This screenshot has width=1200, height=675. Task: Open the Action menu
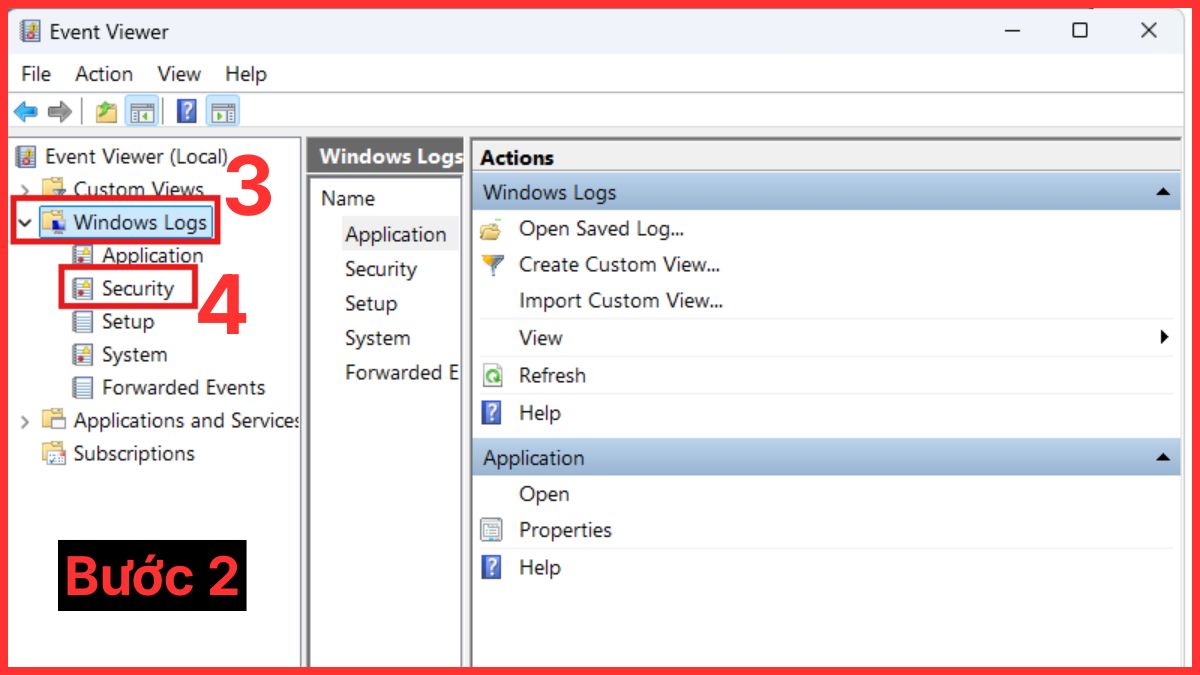point(104,74)
